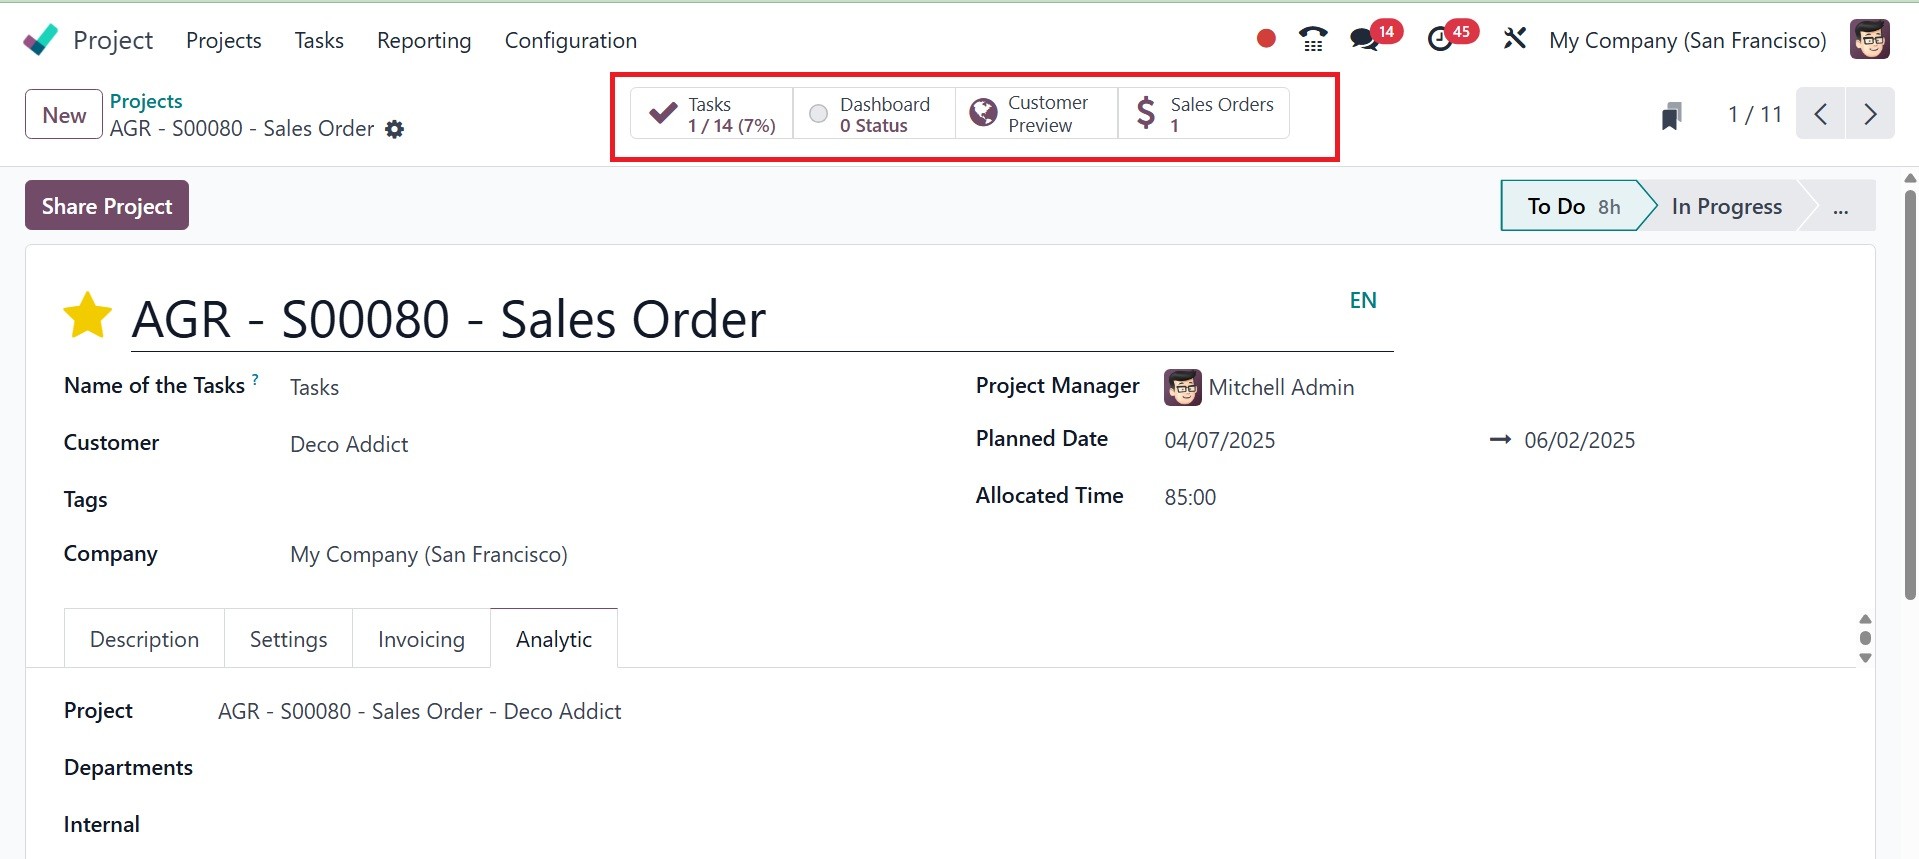The height and width of the screenshot is (859, 1919).
Task: Click Mitchell Admin's manager avatar
Action: 1182,387
